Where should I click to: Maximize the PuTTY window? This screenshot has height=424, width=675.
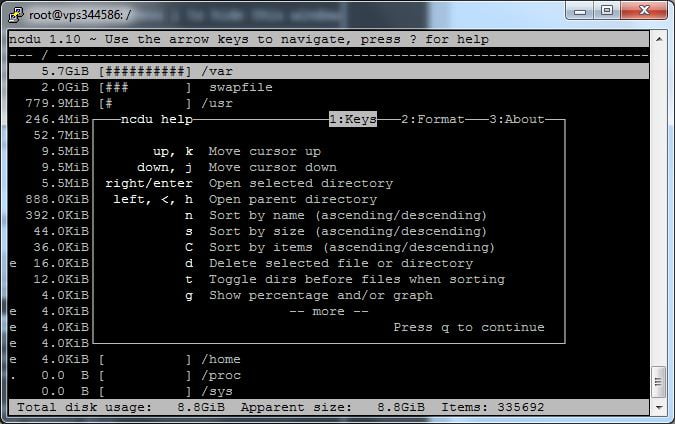point(607,11)
